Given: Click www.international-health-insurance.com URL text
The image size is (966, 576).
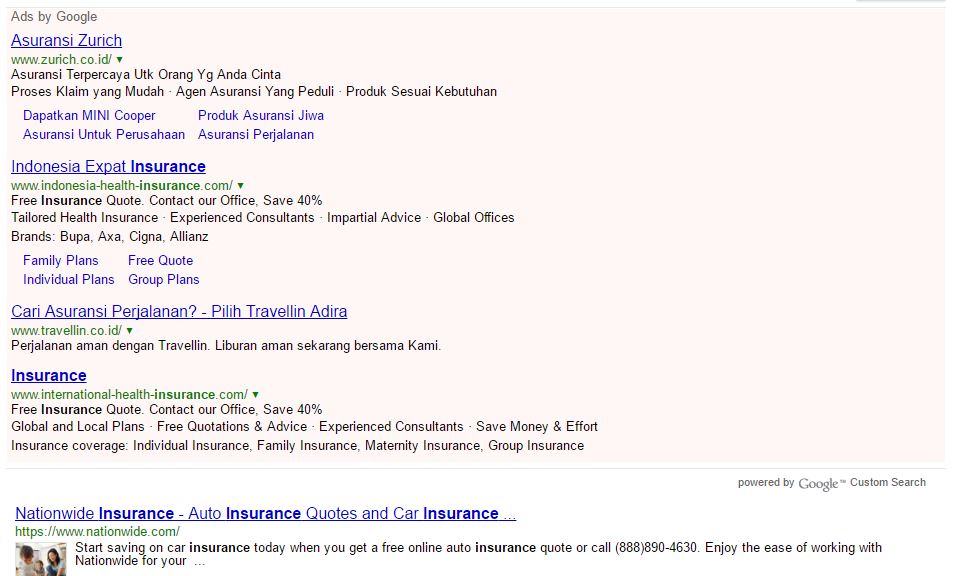Looking at the screenshot, I should point(129,395).
